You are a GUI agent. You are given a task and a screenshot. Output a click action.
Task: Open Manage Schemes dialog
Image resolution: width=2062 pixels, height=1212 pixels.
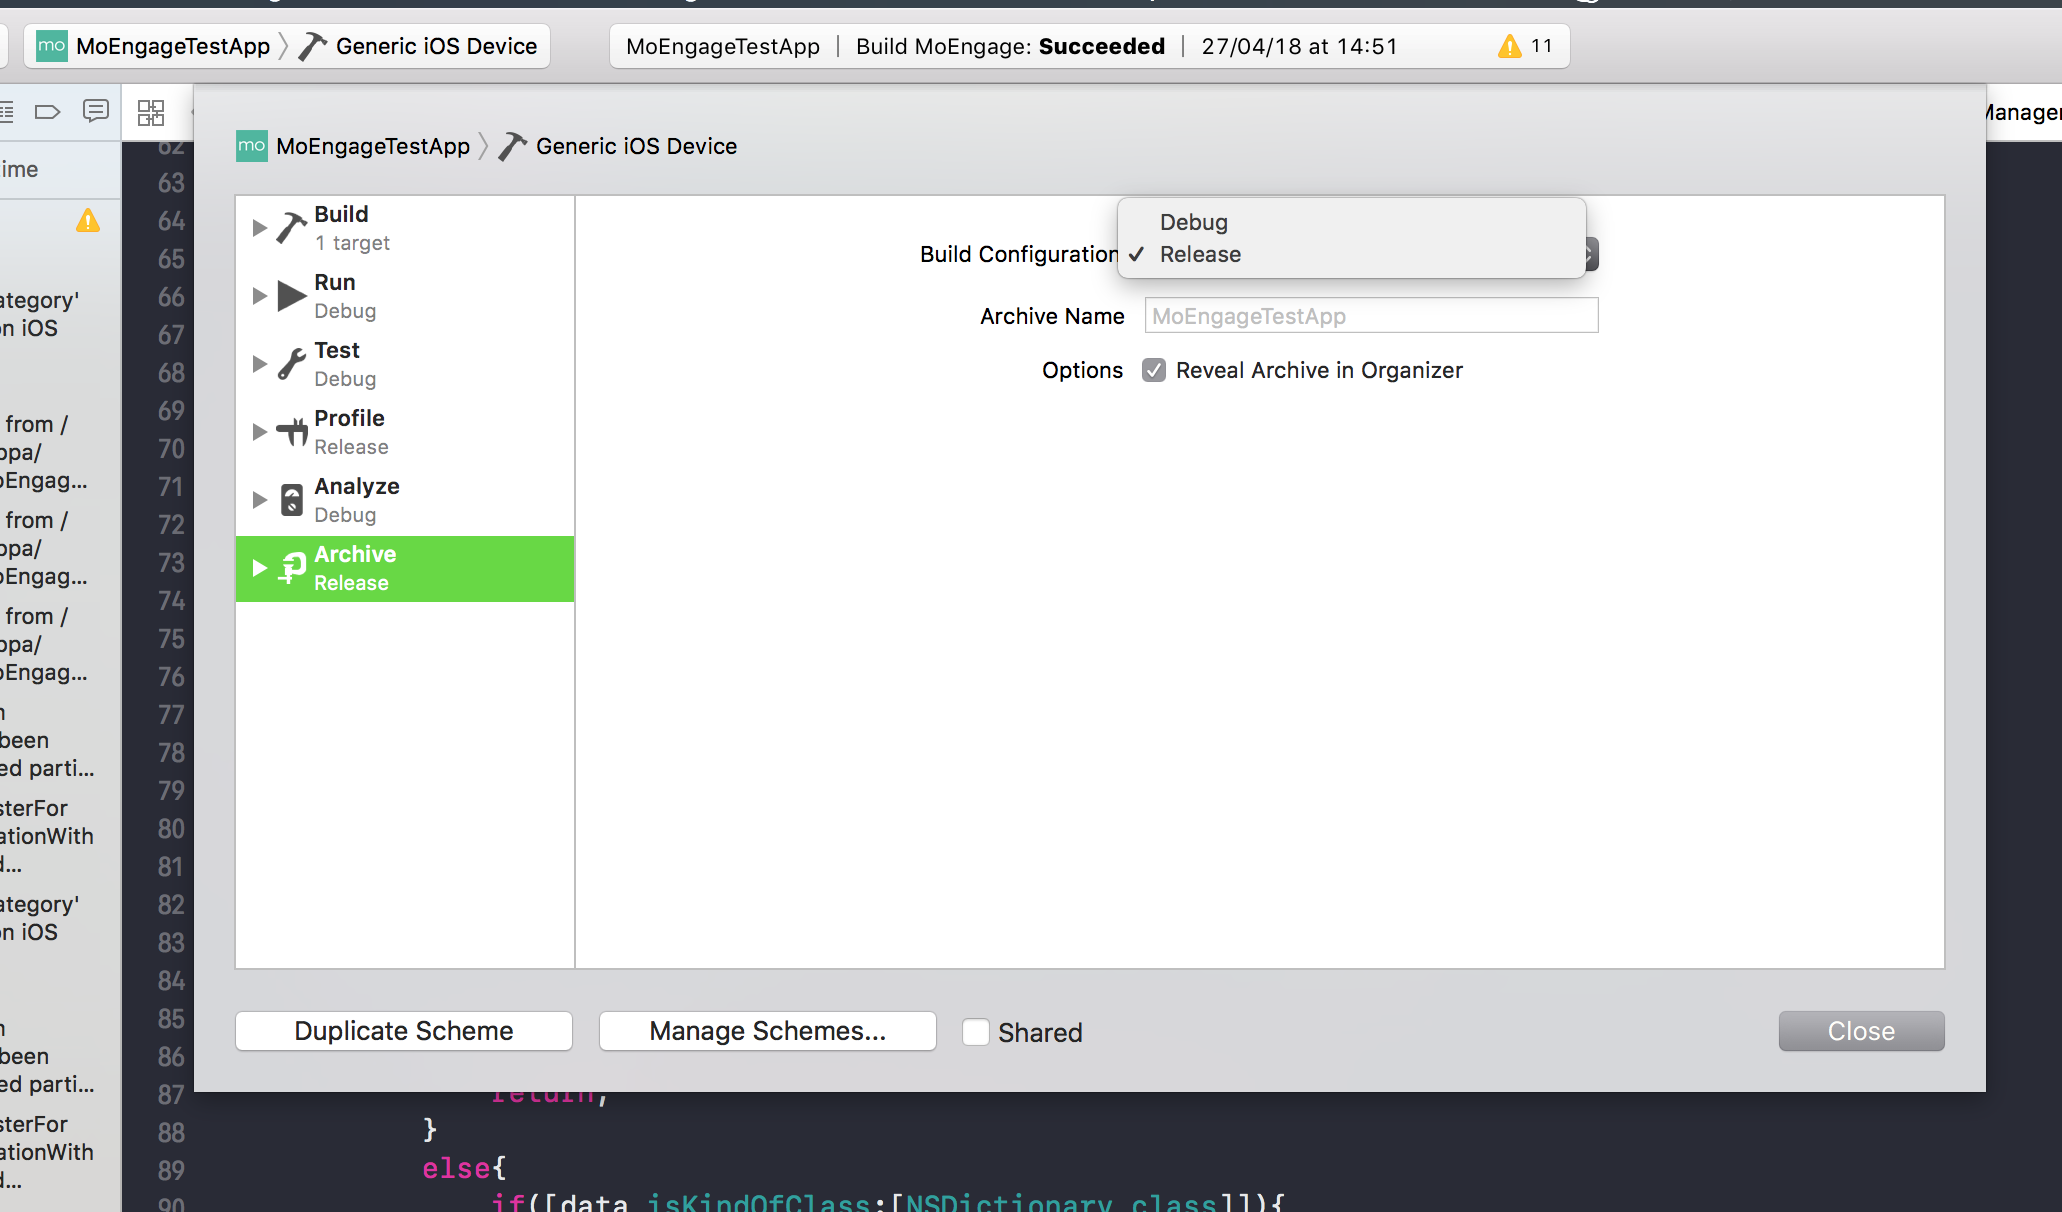[x=766, y=1031]
